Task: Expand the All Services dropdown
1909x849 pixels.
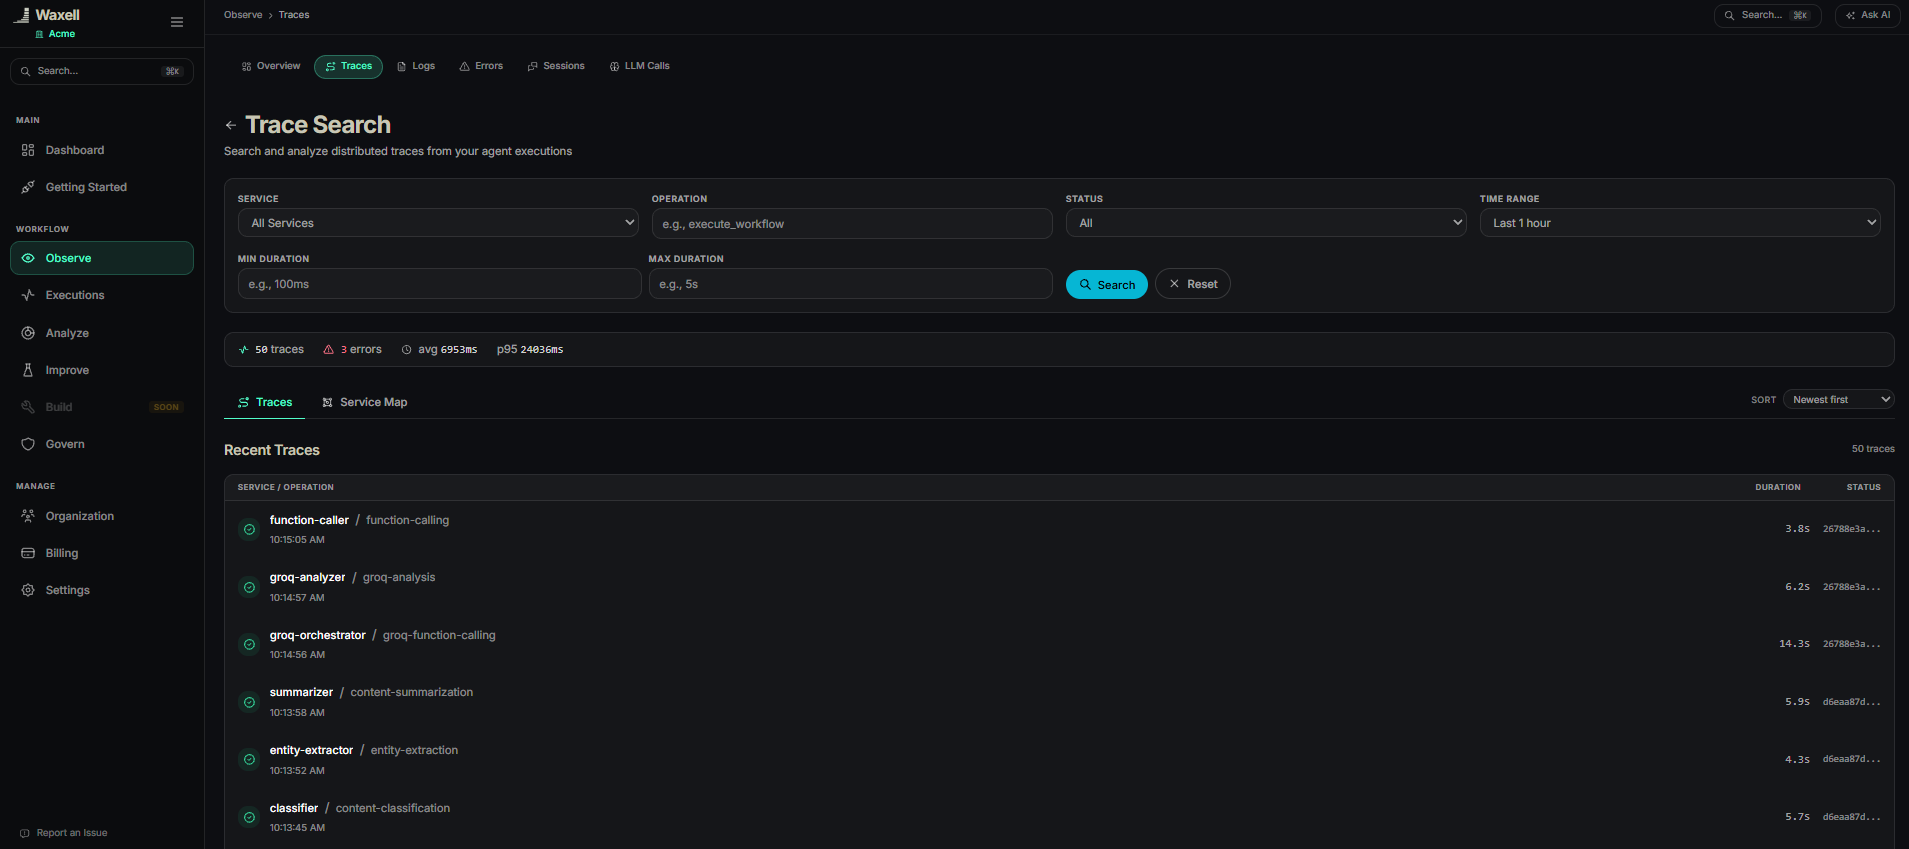Action: [x=438, y=223]
